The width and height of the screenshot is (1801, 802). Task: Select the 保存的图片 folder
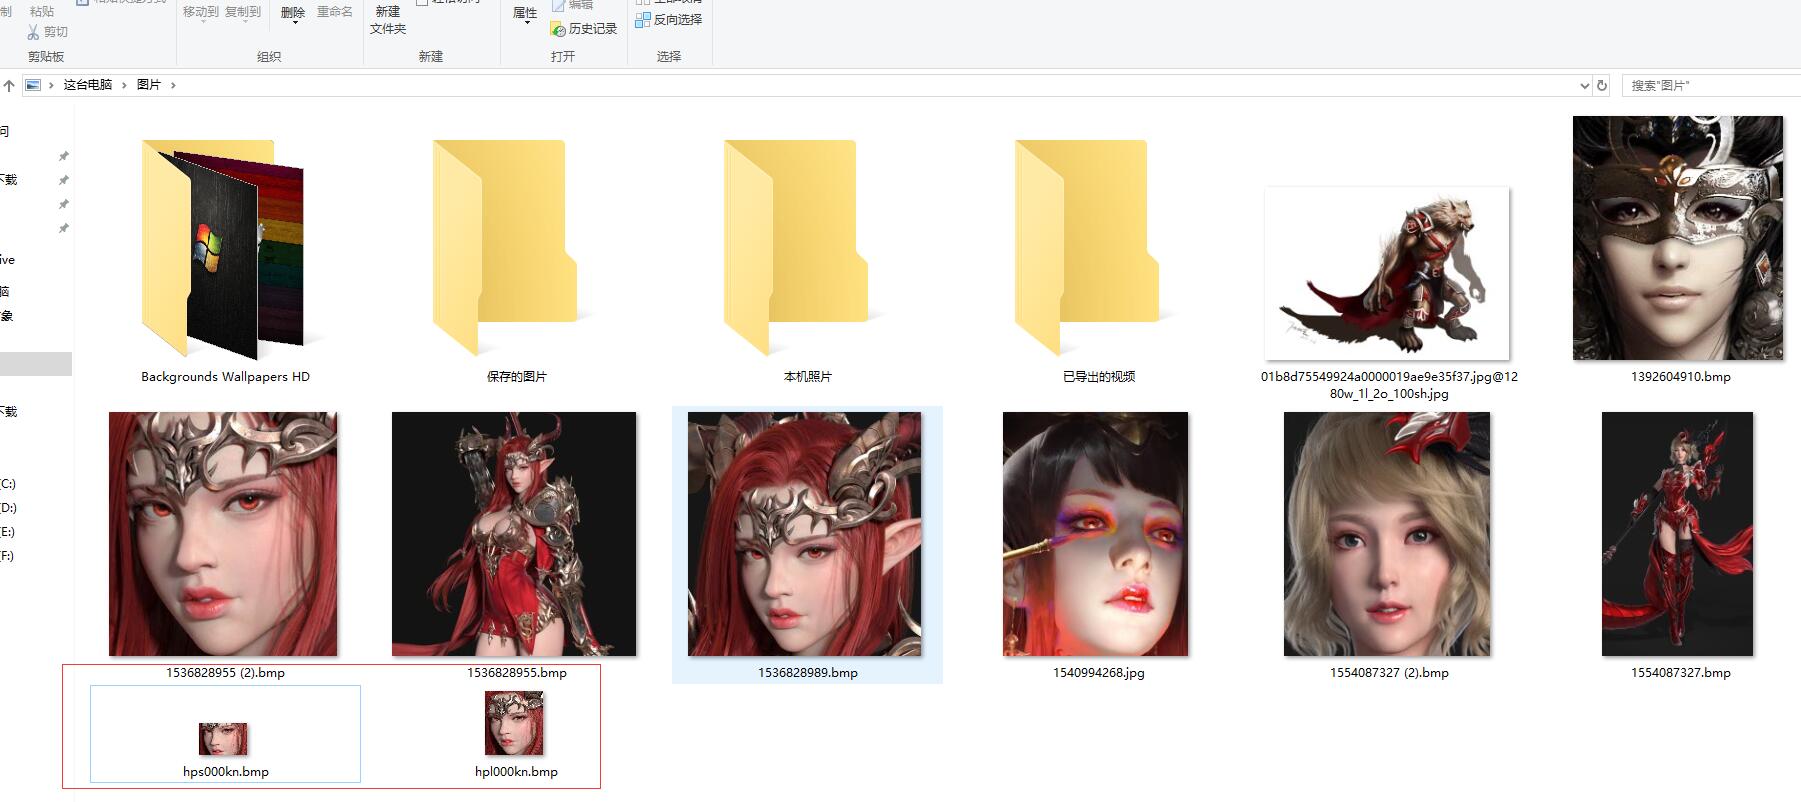point(516,260)
